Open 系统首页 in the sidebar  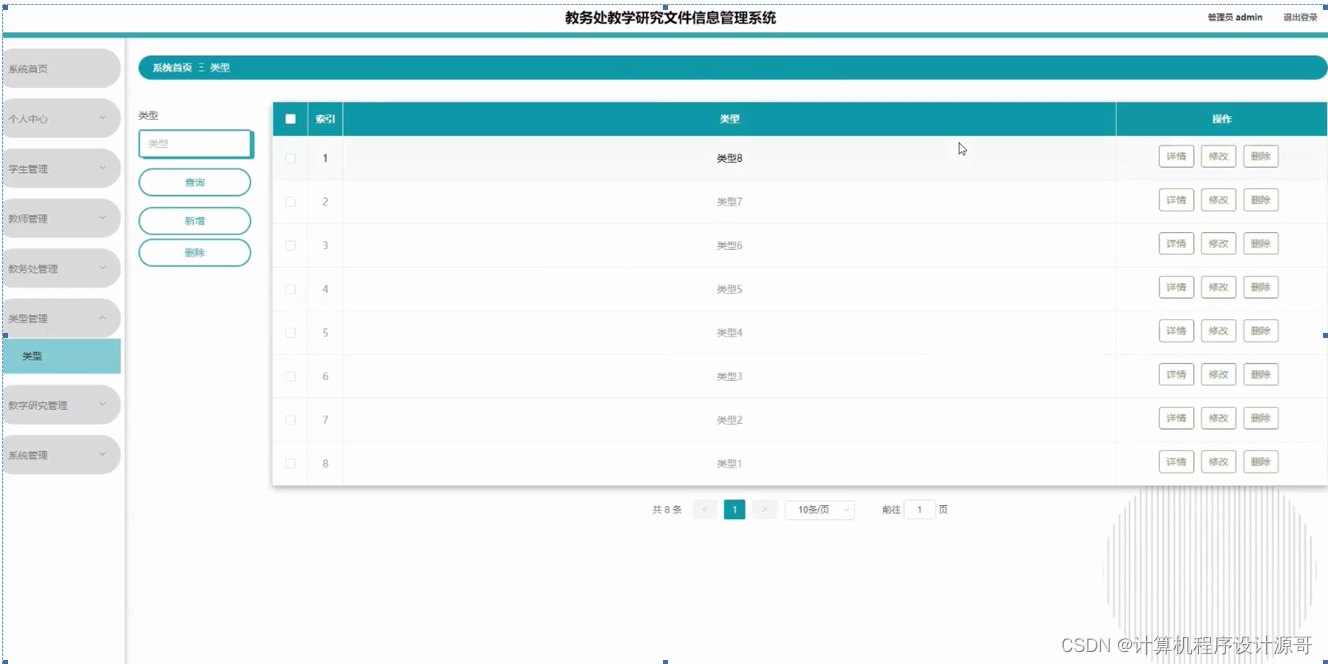coord(60,69)
